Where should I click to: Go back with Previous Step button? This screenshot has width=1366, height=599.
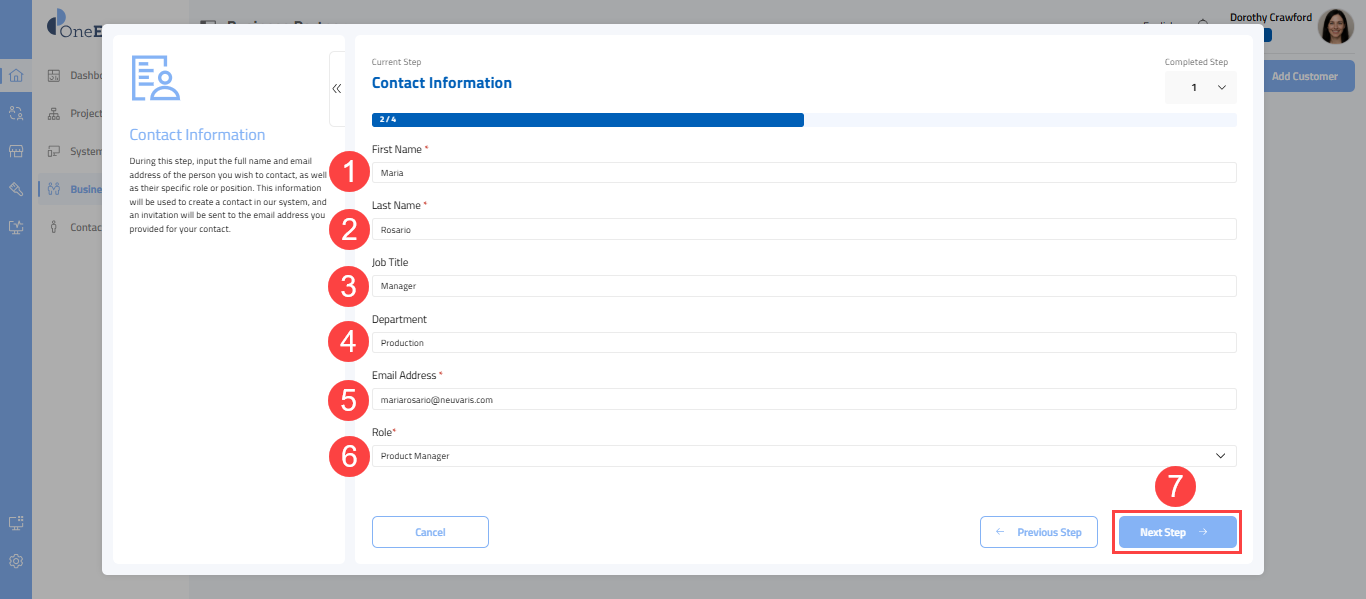pyautogui.click(x=1038, y=532)
